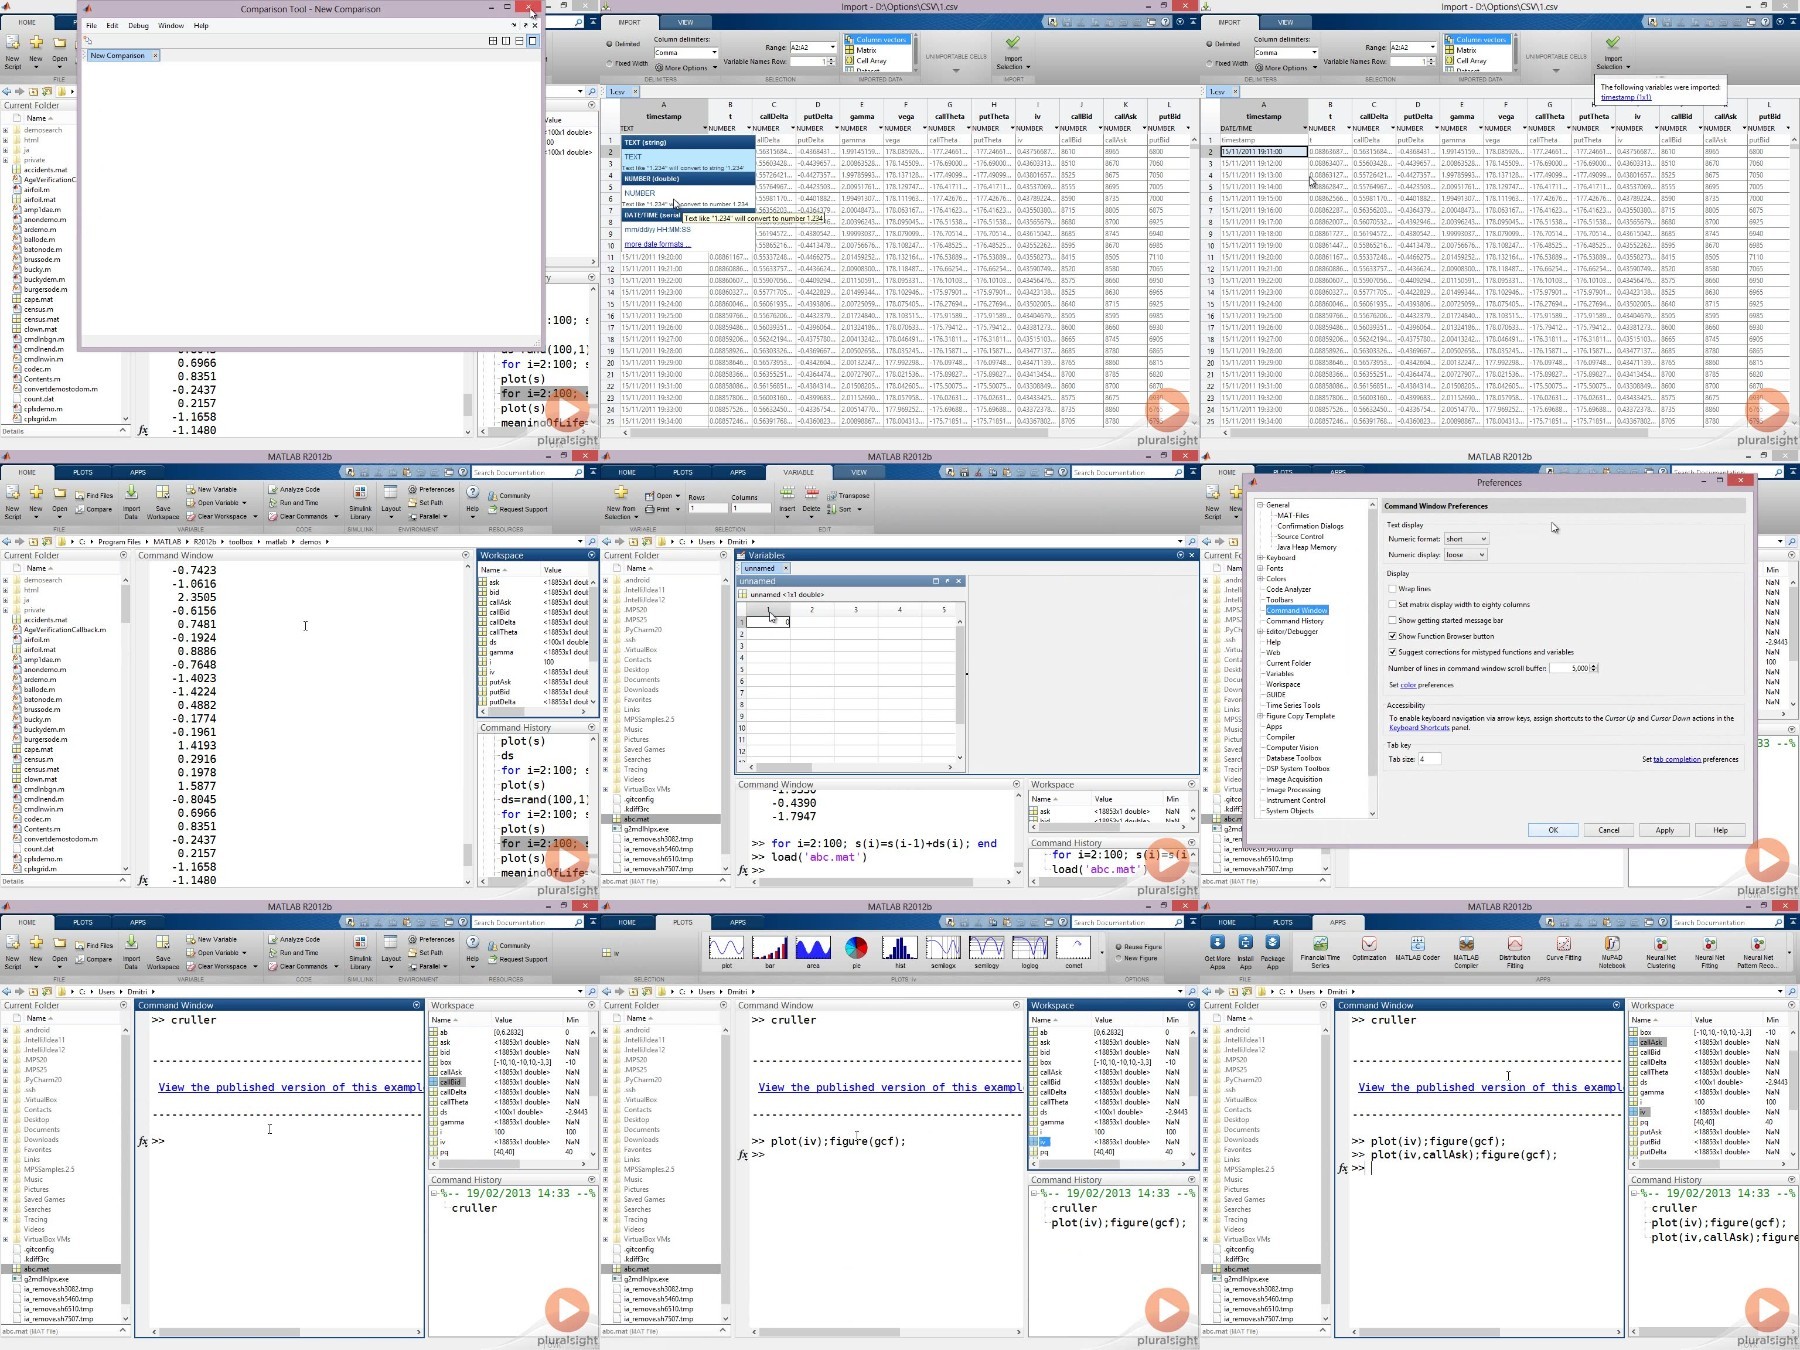
Task: Switch to the VARIABLE ribbon tab
Action: click(798, 472)
